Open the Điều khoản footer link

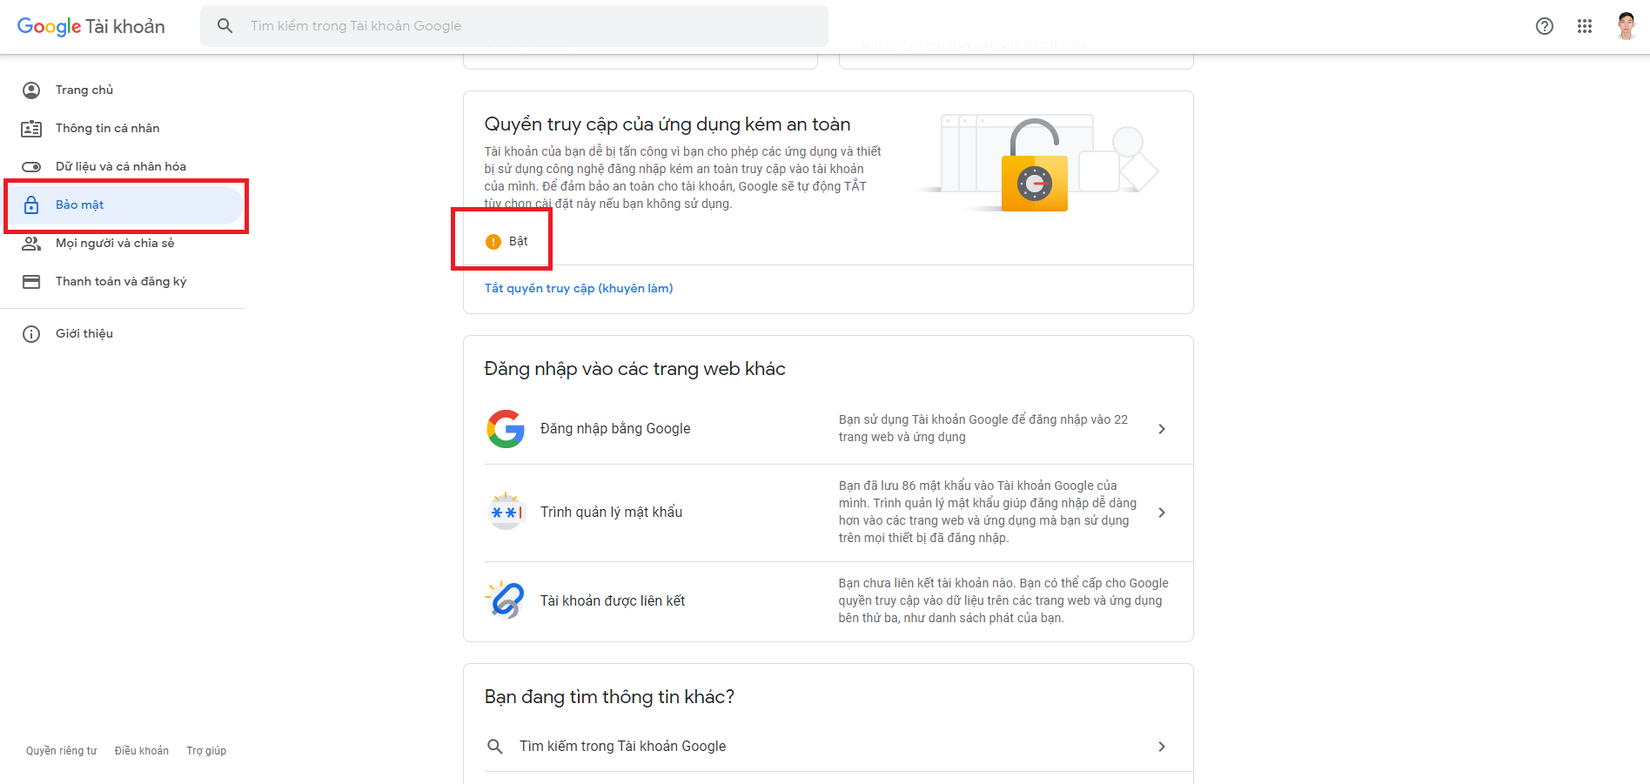141,751
